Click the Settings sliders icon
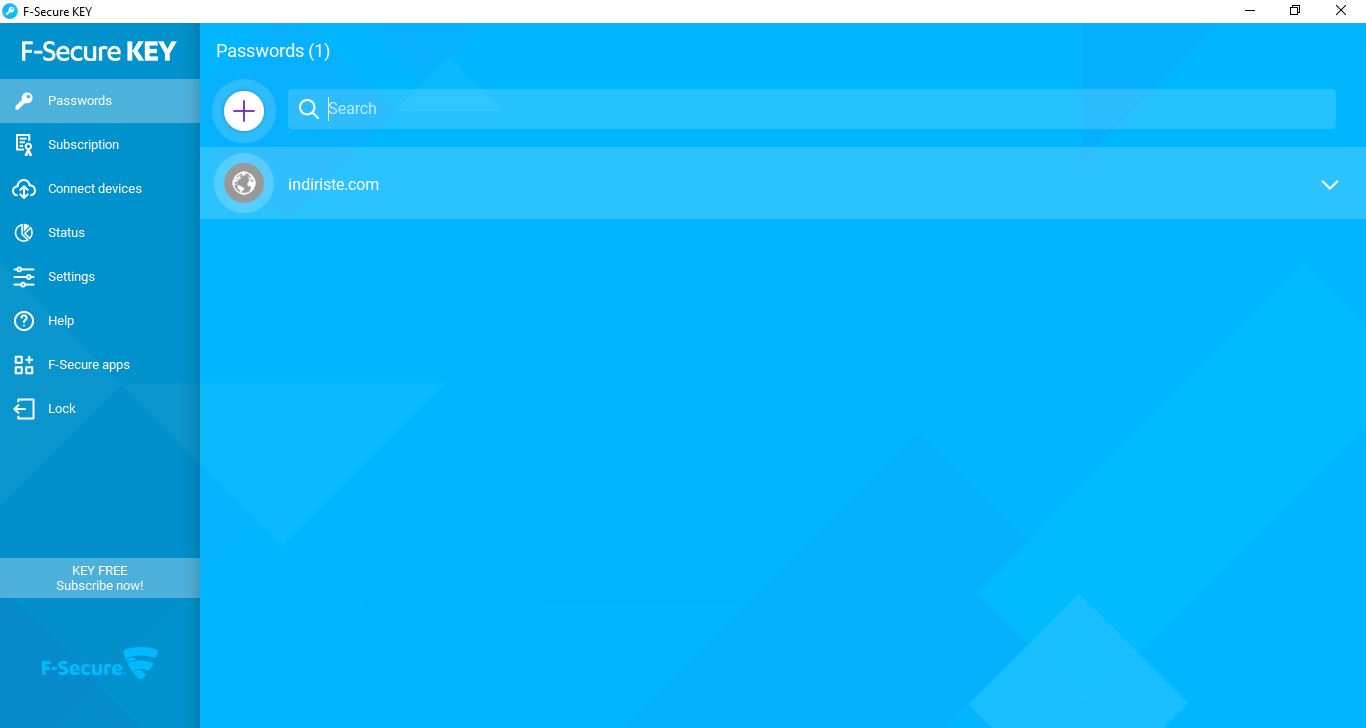Screen dimensions: 1366x728 pyautogui.click(x=24, y=277)
